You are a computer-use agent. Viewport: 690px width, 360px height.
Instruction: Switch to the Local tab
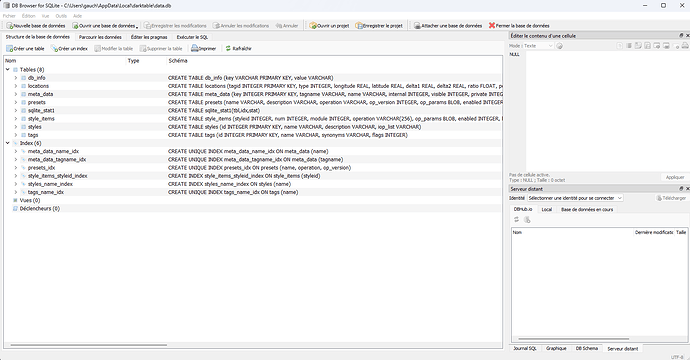click(x=547, y=209)
